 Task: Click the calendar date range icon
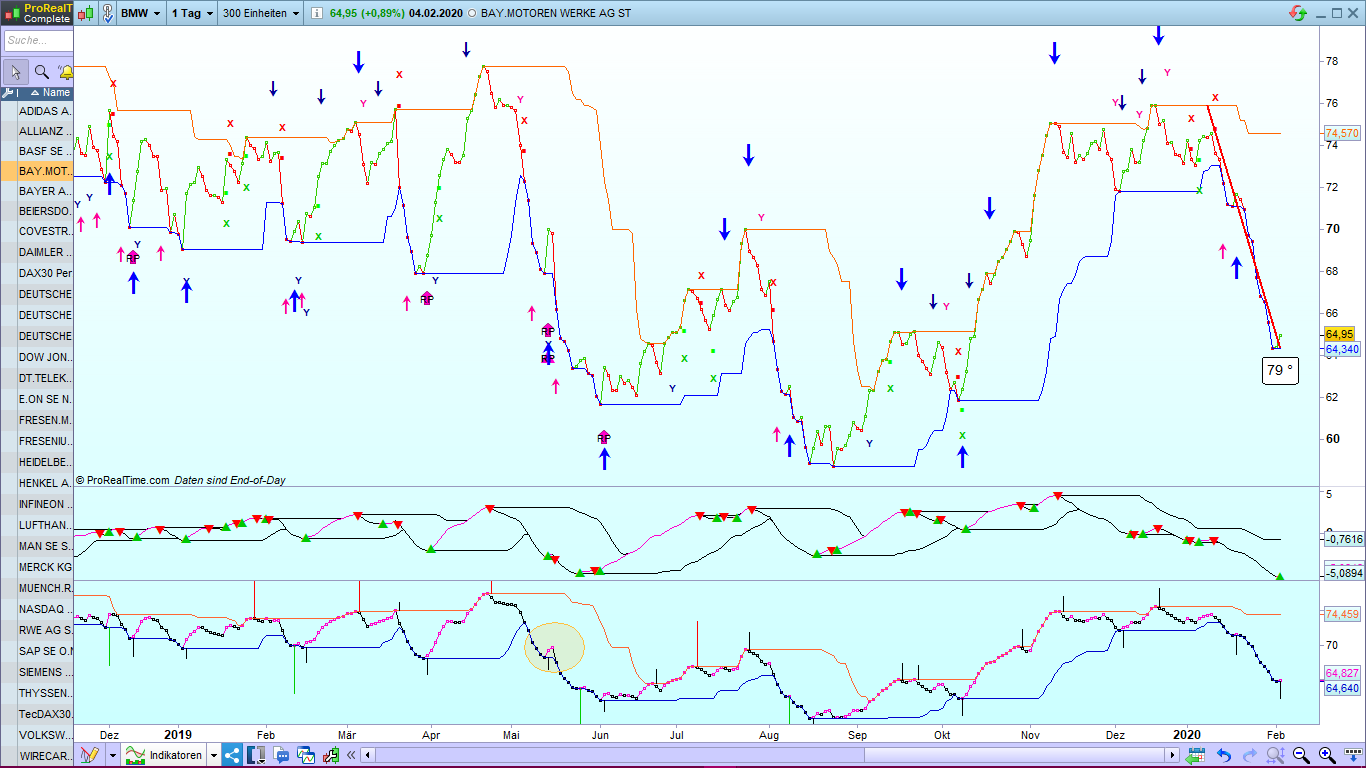[x=1197, y=755]
